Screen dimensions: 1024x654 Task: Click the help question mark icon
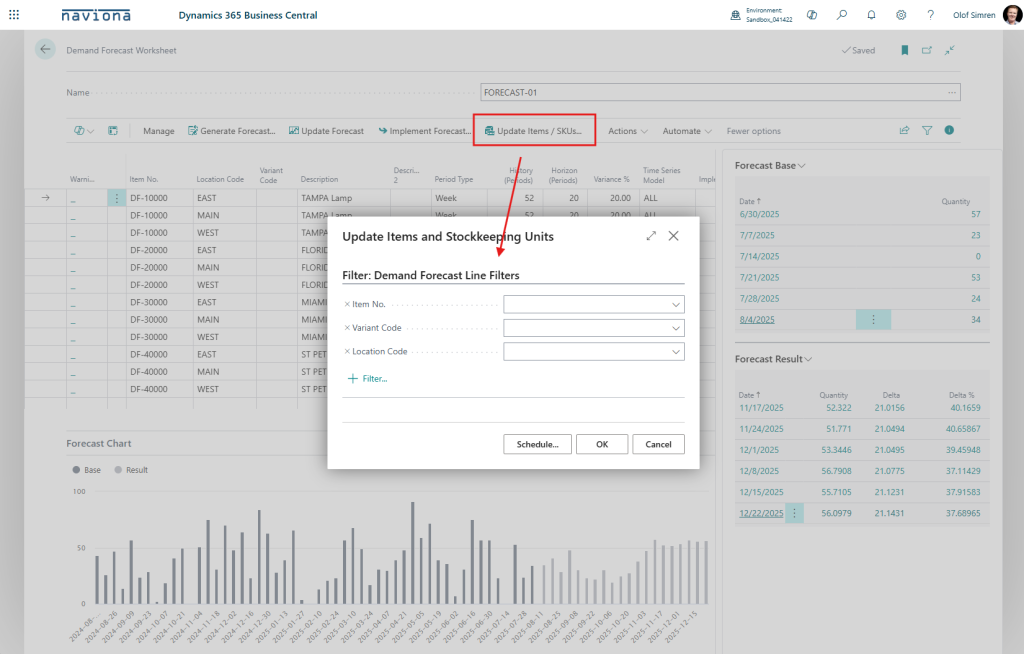click(931, 15)
